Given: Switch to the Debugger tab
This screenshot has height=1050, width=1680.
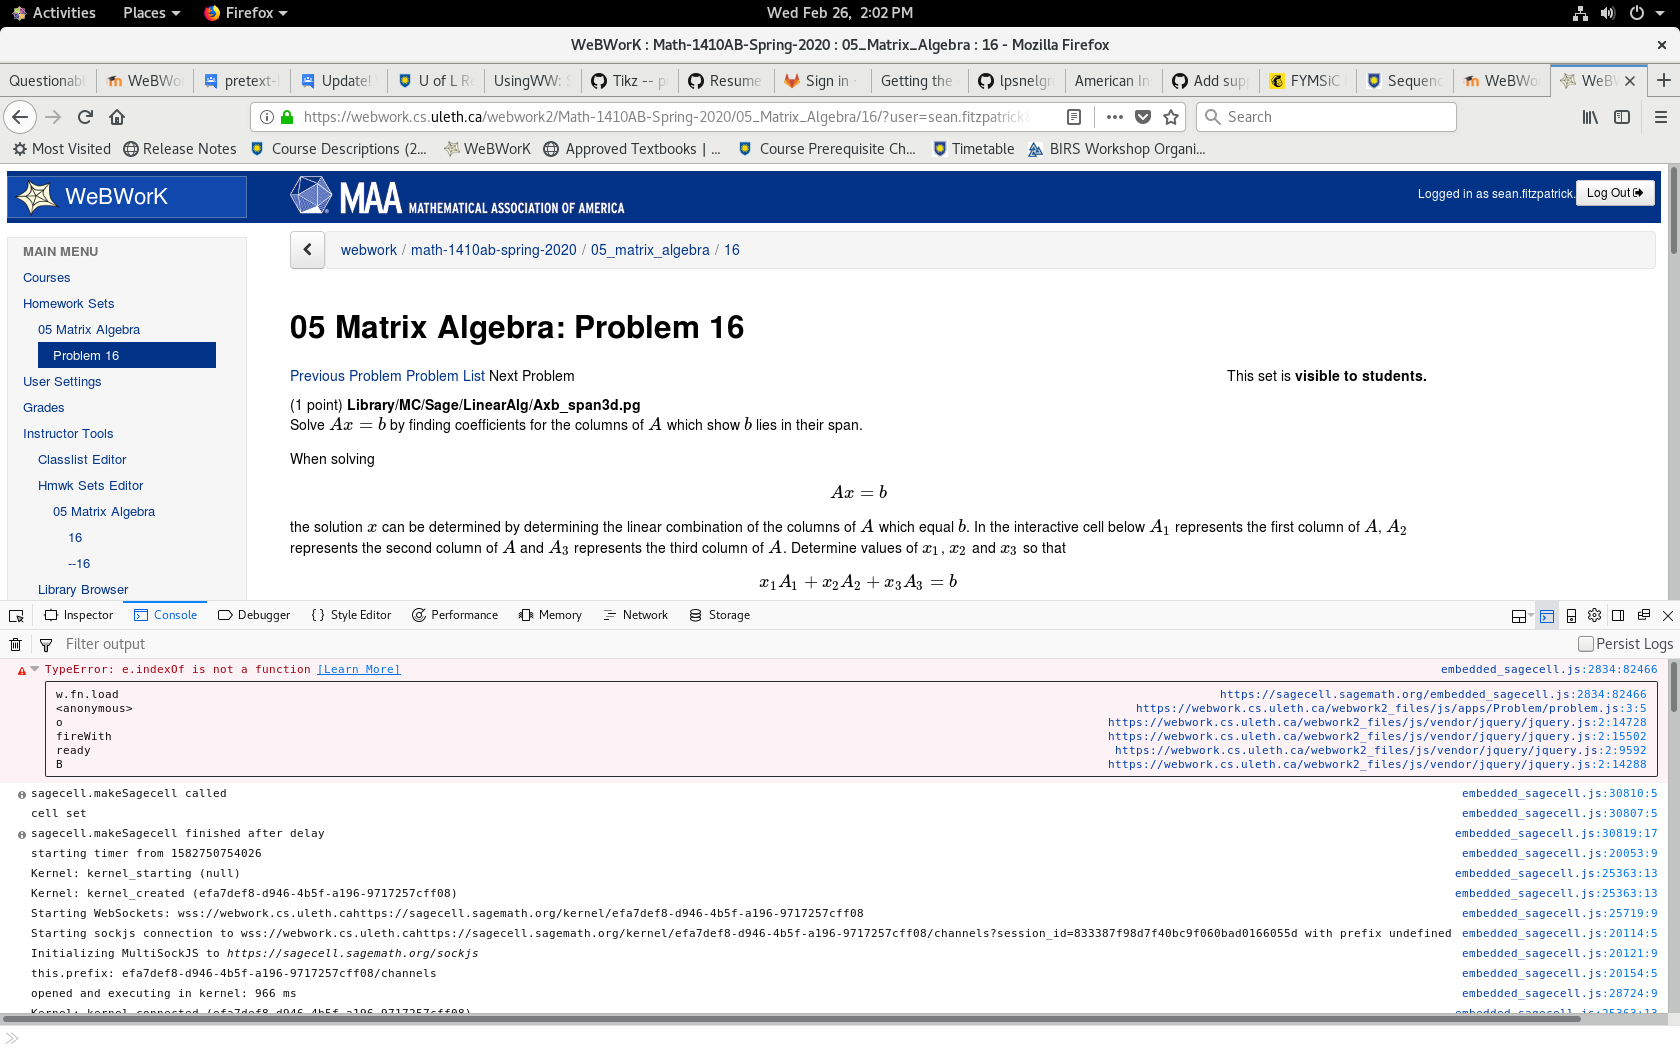Looking at the screenshot, I should [254, 615].
